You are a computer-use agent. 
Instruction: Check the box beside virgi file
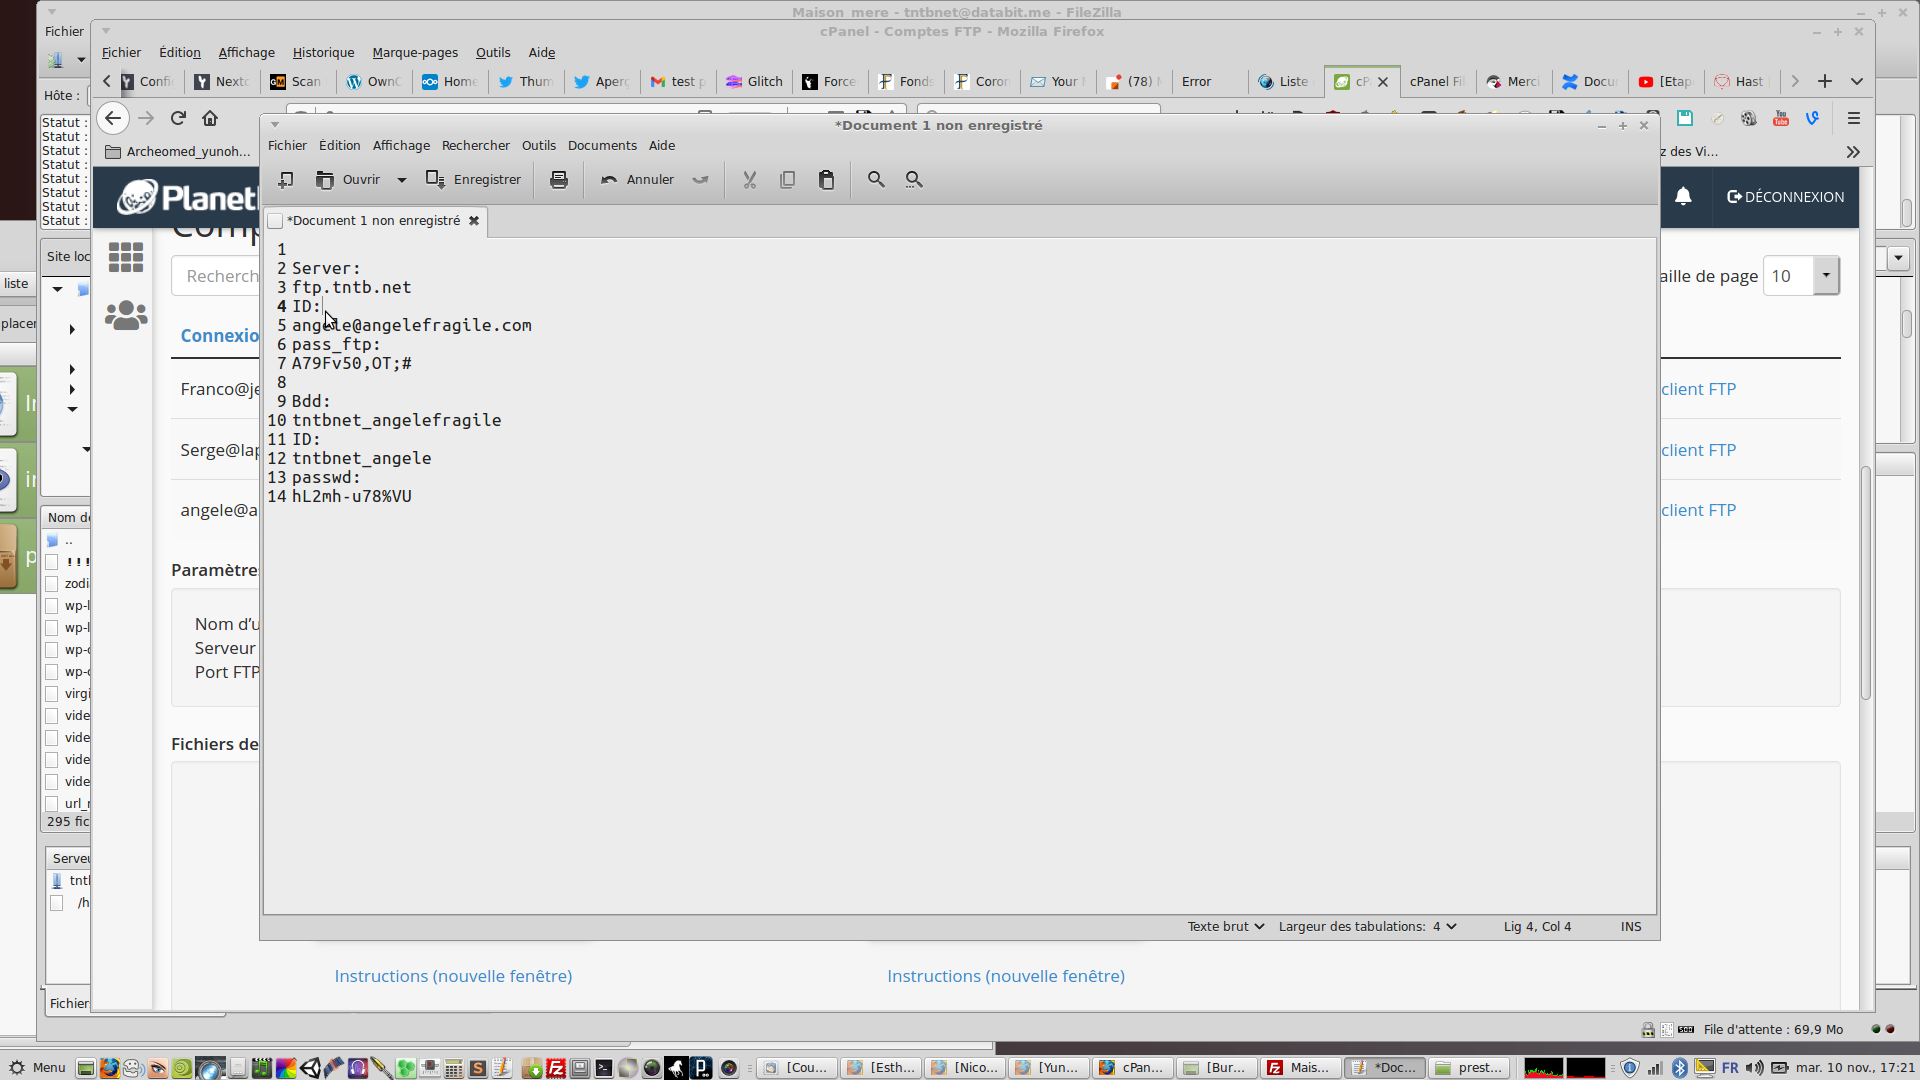[52, 694]
